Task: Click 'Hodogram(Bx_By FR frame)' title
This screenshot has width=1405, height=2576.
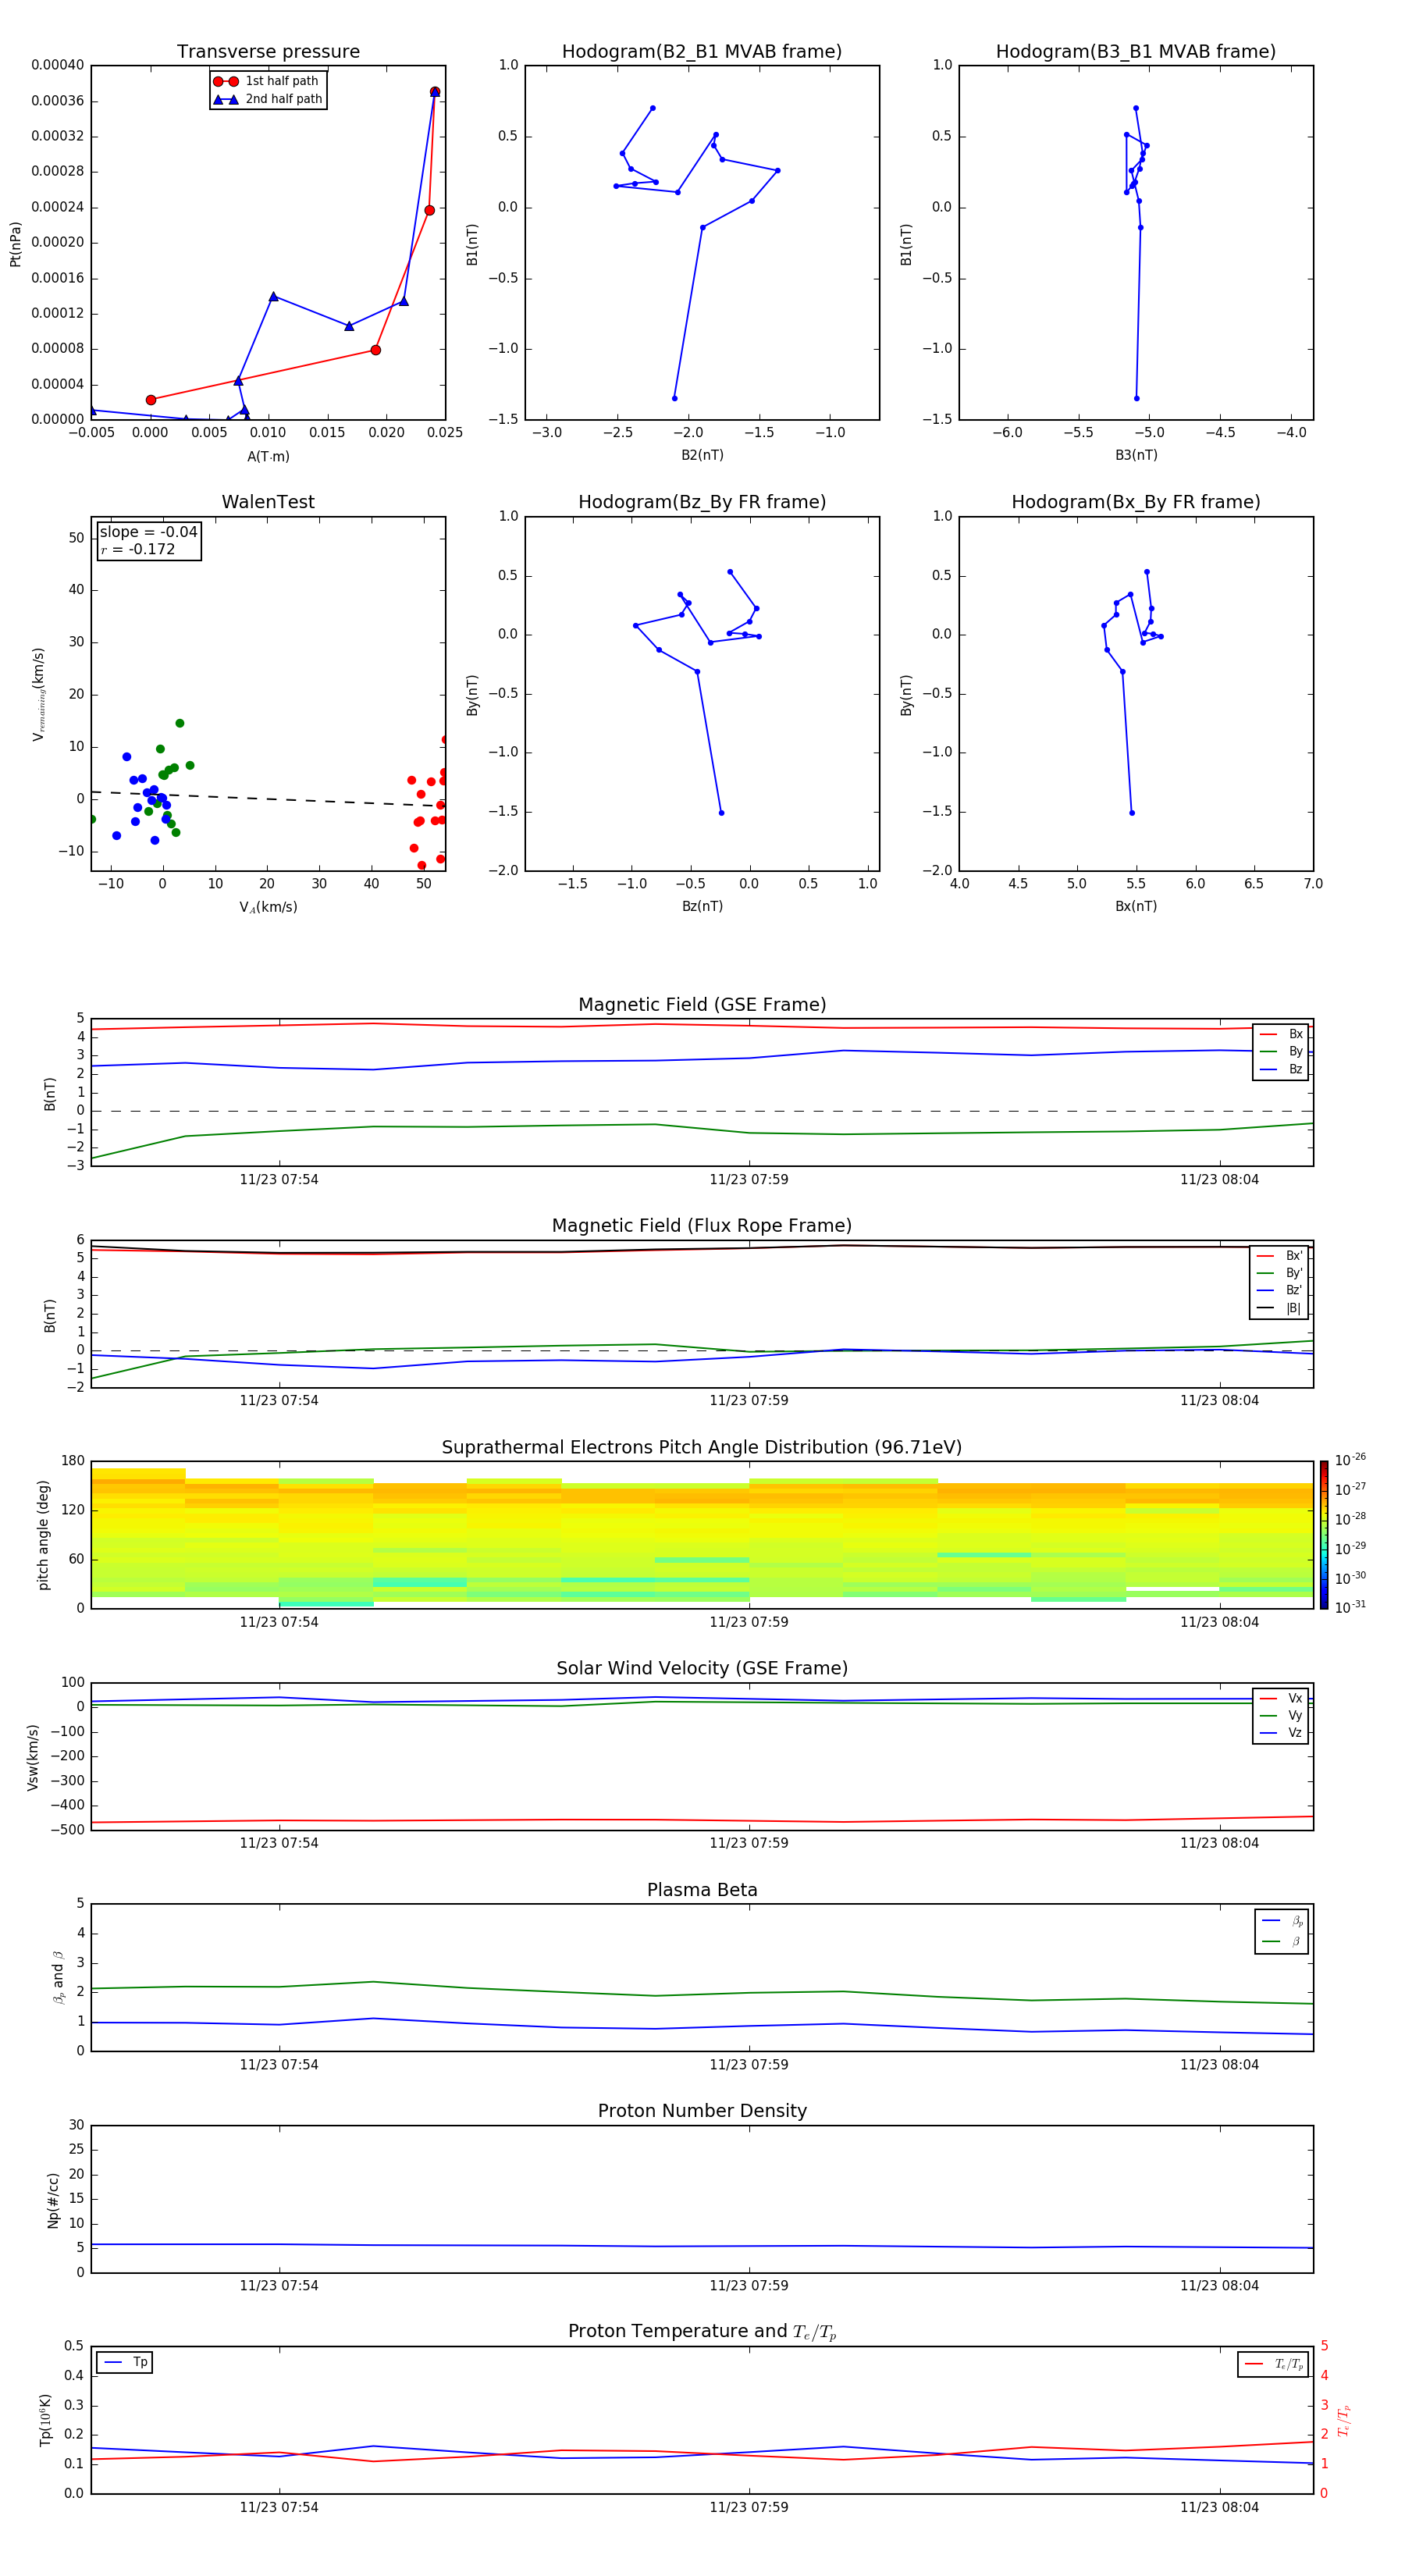Action: click(x=1136, y=502)
